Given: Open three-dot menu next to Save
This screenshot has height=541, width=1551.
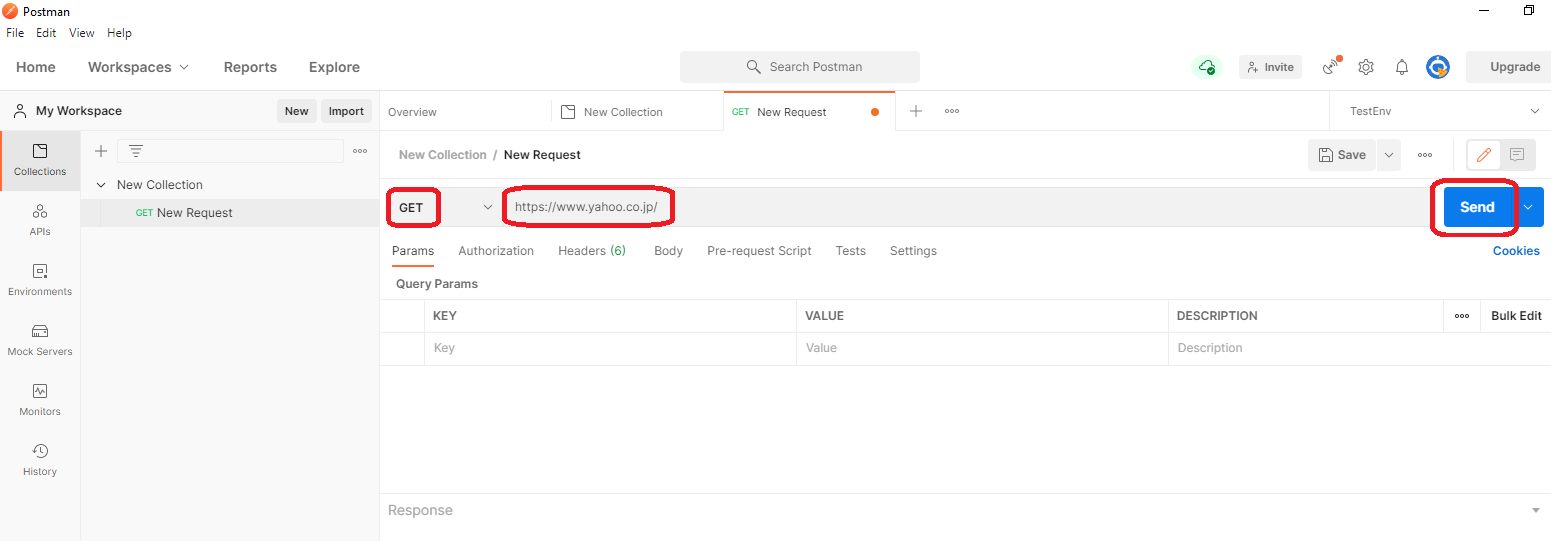Looking at the screenshot, I should pos(1425,155).
